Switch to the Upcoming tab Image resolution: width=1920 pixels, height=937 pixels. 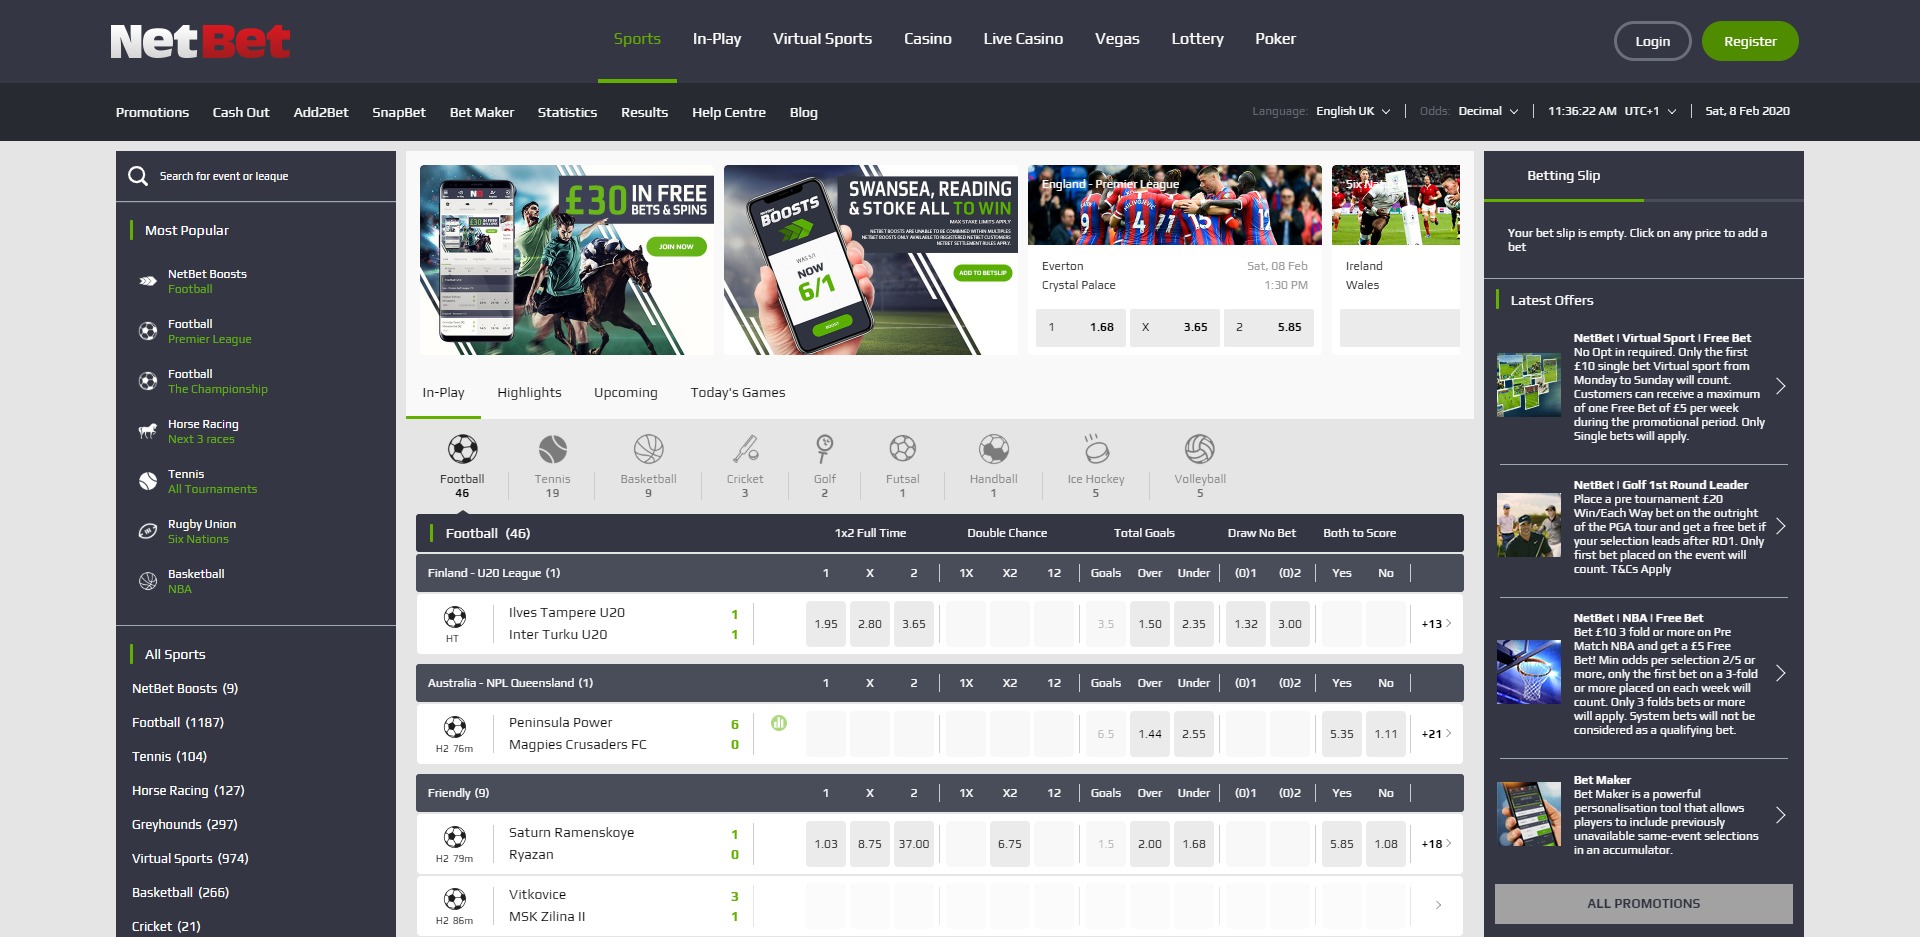[x=626, y=392]
